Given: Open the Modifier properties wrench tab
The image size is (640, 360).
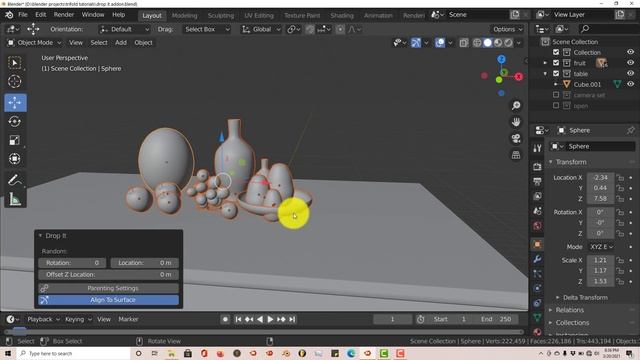Looking at the screenshot, I should click(537, 259).
